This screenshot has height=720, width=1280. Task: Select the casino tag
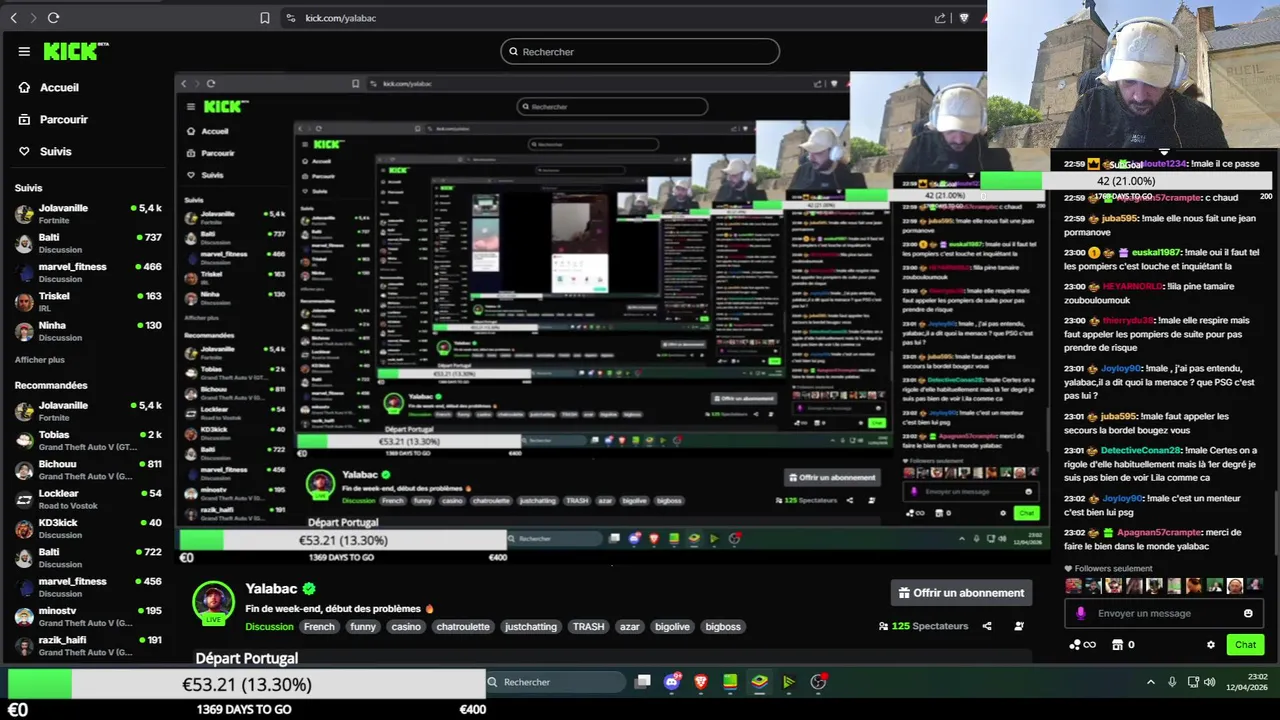click(406, 627)
